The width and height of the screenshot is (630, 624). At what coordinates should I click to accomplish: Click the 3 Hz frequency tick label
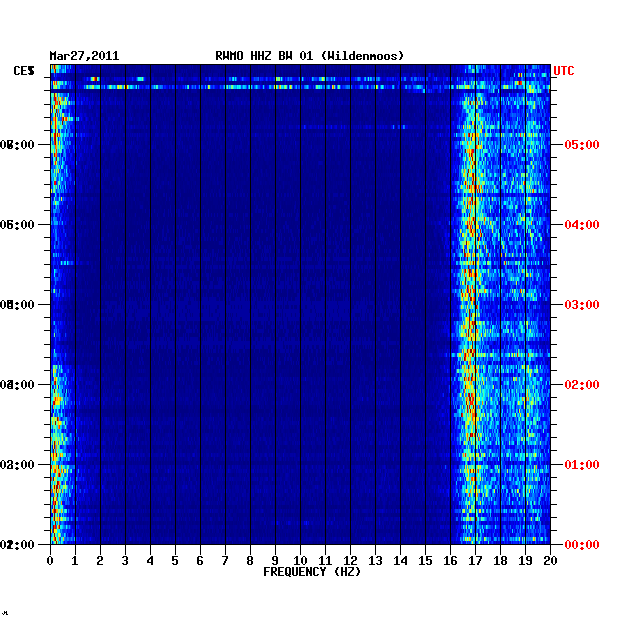point(125,561)
